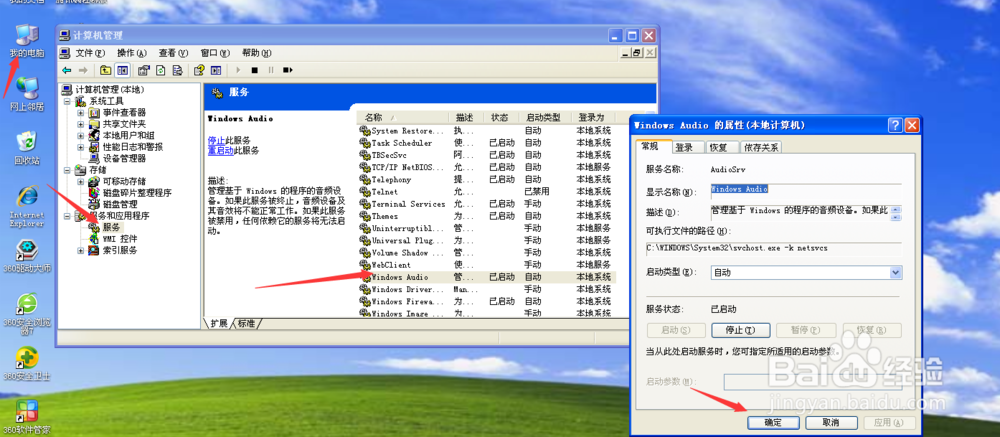Expand the 性能日志和警报 tree node
This screenshot has width=1000, height=437.
pyautogui.click(x=80, y=147)
